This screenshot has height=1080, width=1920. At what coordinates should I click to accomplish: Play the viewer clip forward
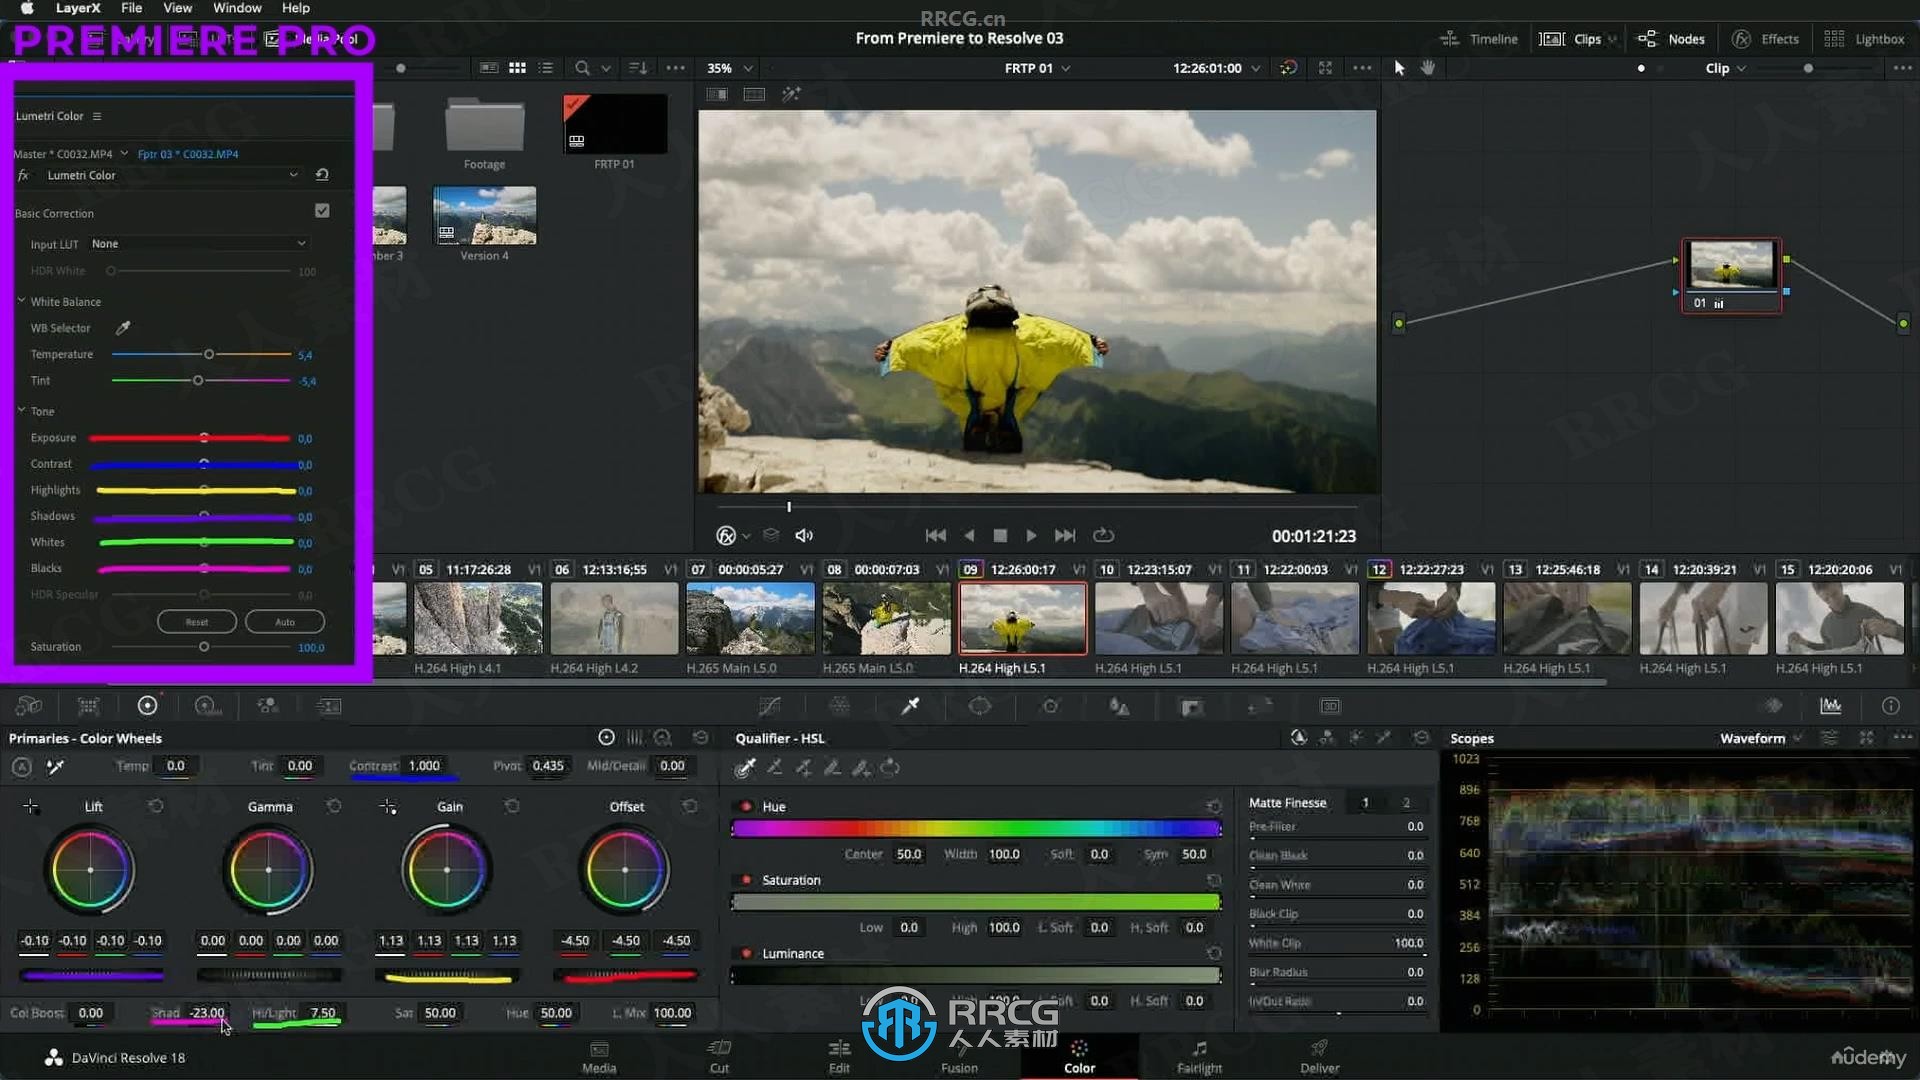1031,536
